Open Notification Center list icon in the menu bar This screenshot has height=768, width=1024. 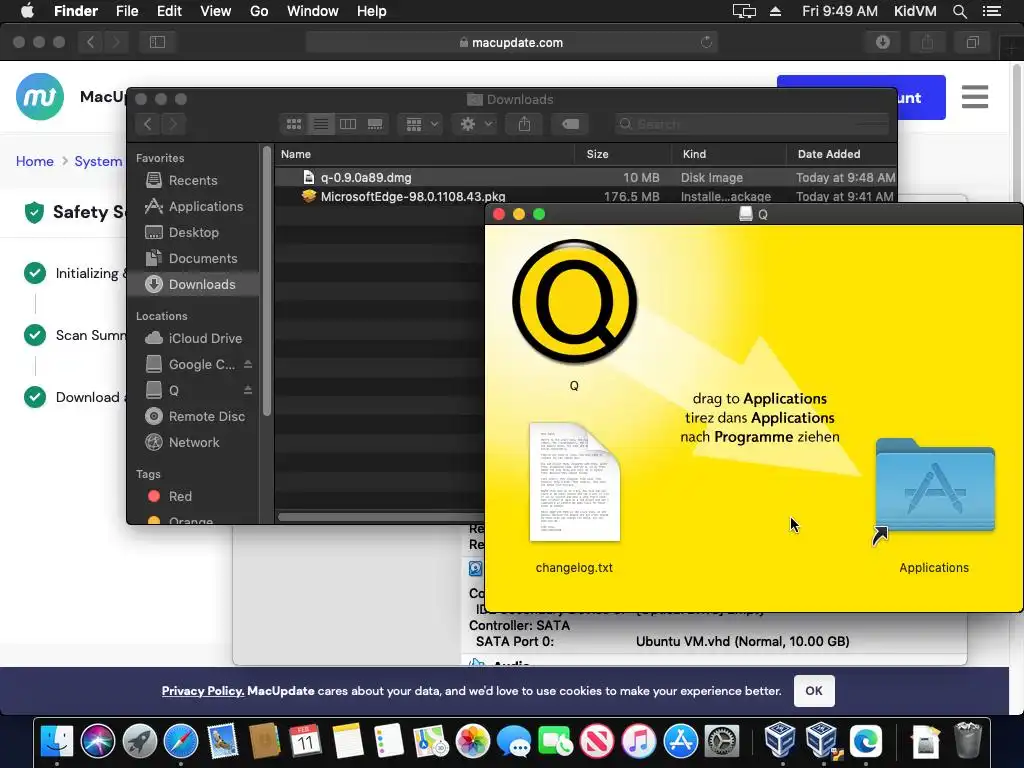coord(992,11)
